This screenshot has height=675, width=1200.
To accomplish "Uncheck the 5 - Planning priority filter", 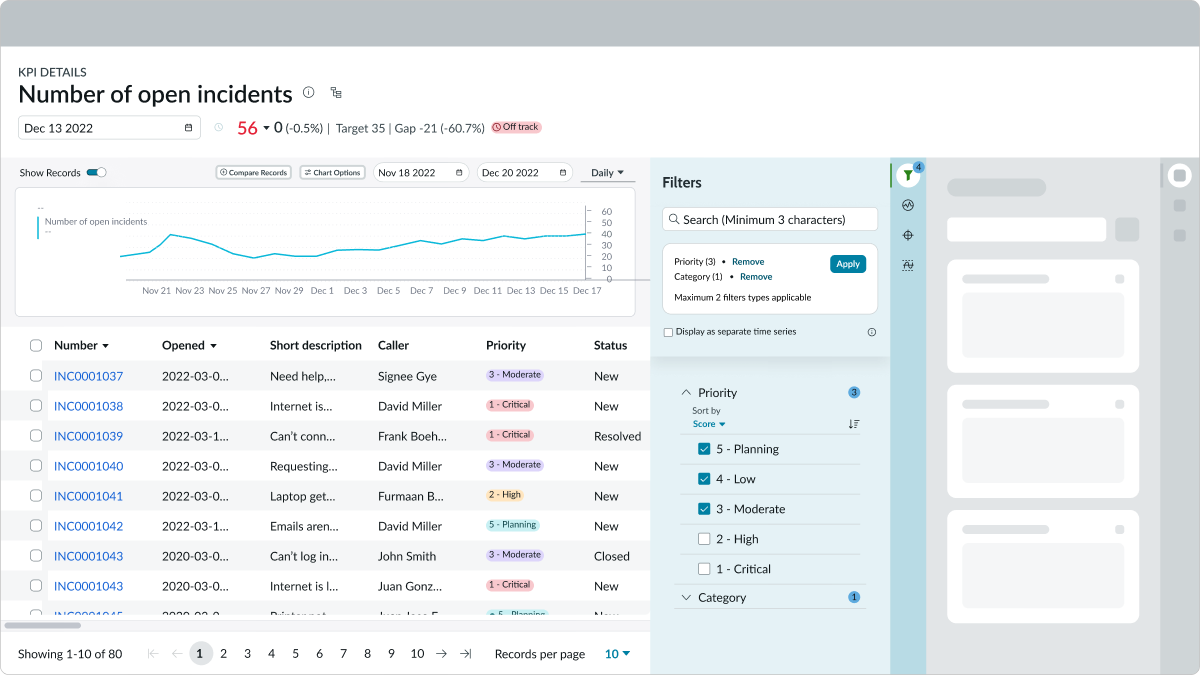I will [704, 449].
